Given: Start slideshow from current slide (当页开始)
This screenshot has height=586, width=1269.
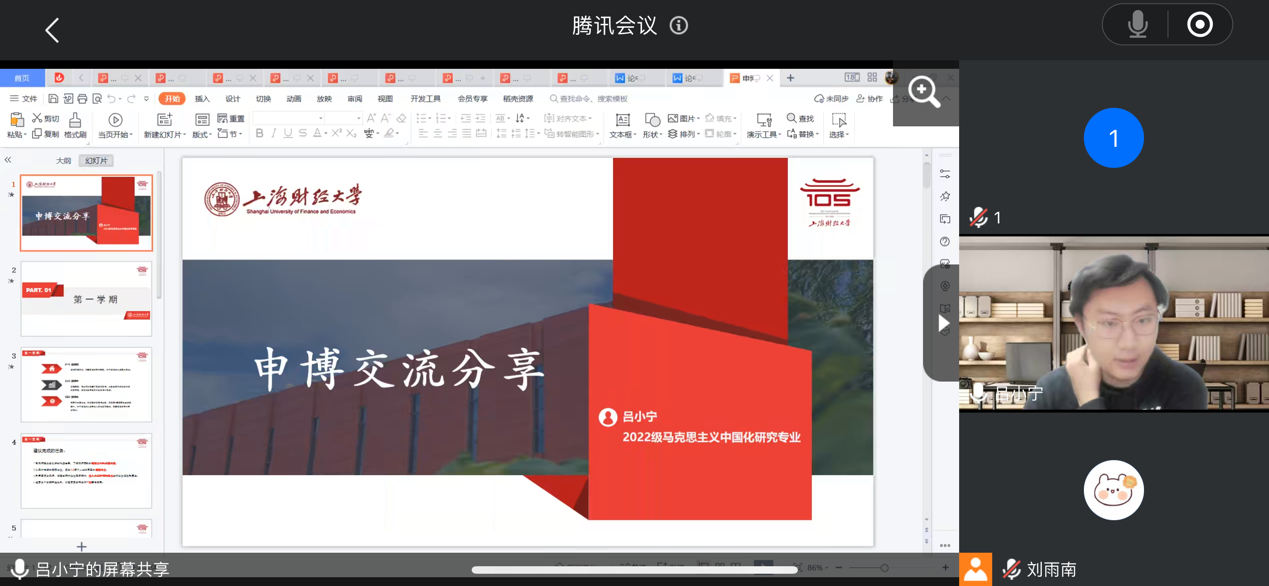Looking at the screenshot, I should [115, 124].
